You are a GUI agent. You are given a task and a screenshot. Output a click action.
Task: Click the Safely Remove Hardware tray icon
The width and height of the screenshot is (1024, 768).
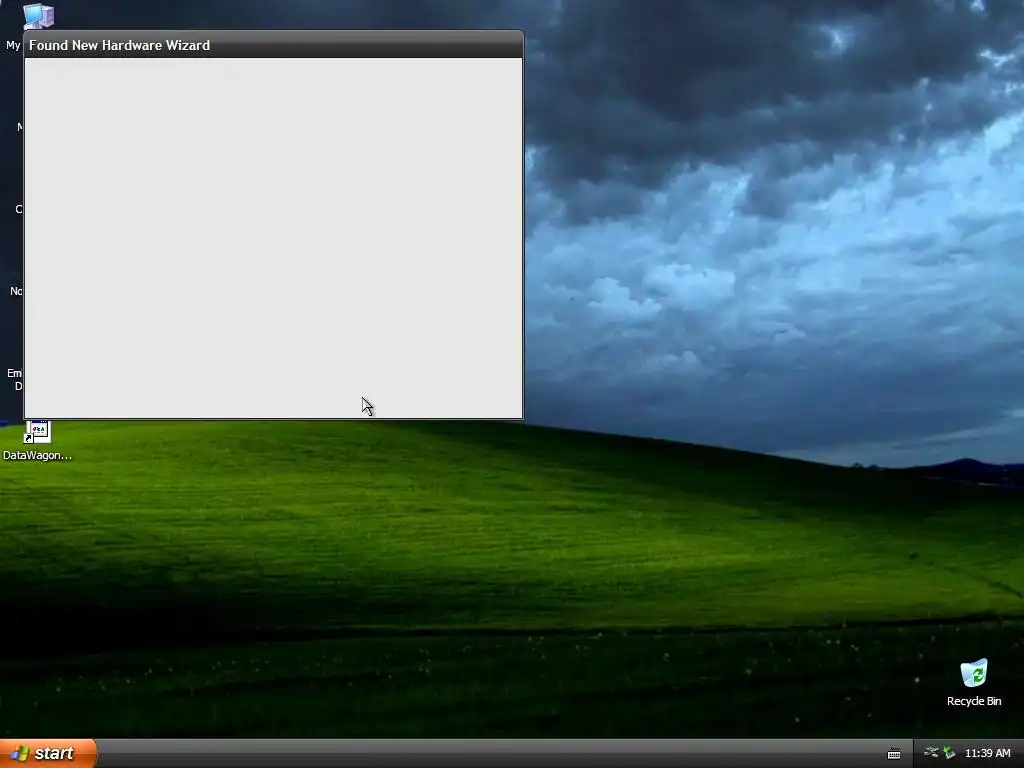pyautogui.click(x=949, y=753)
